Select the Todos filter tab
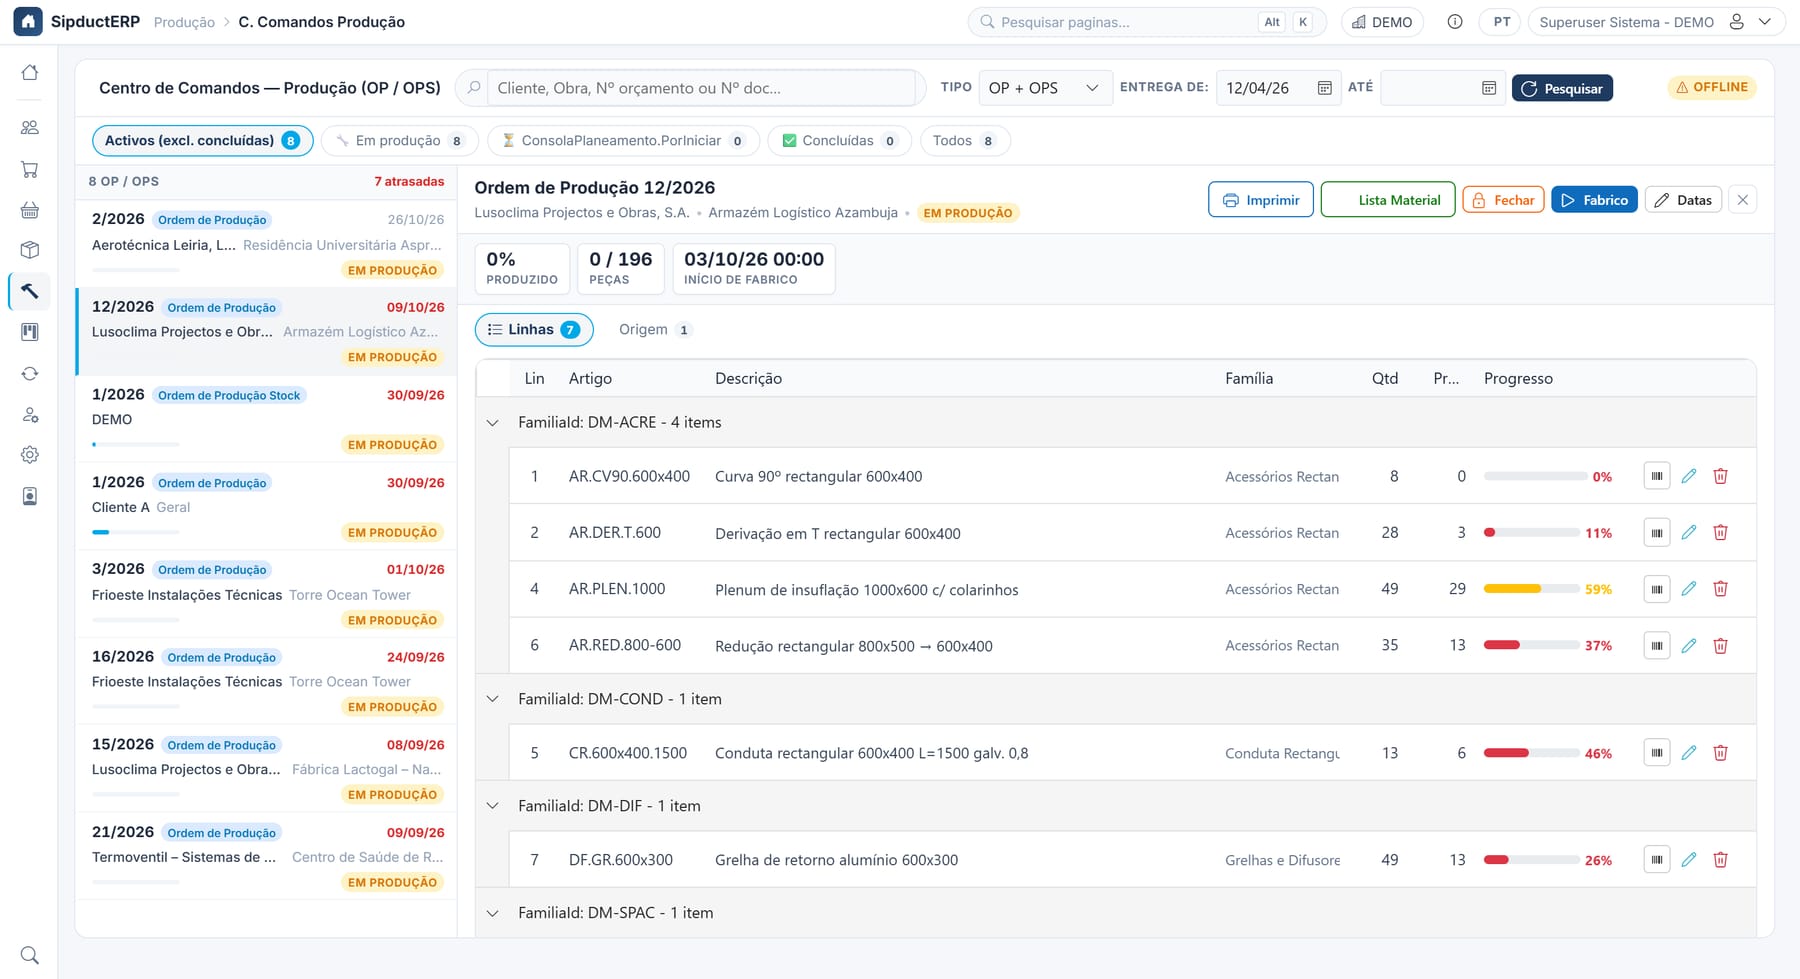Screen dimensions: 1800x979 pyautogui.click(x=965, y=141)
